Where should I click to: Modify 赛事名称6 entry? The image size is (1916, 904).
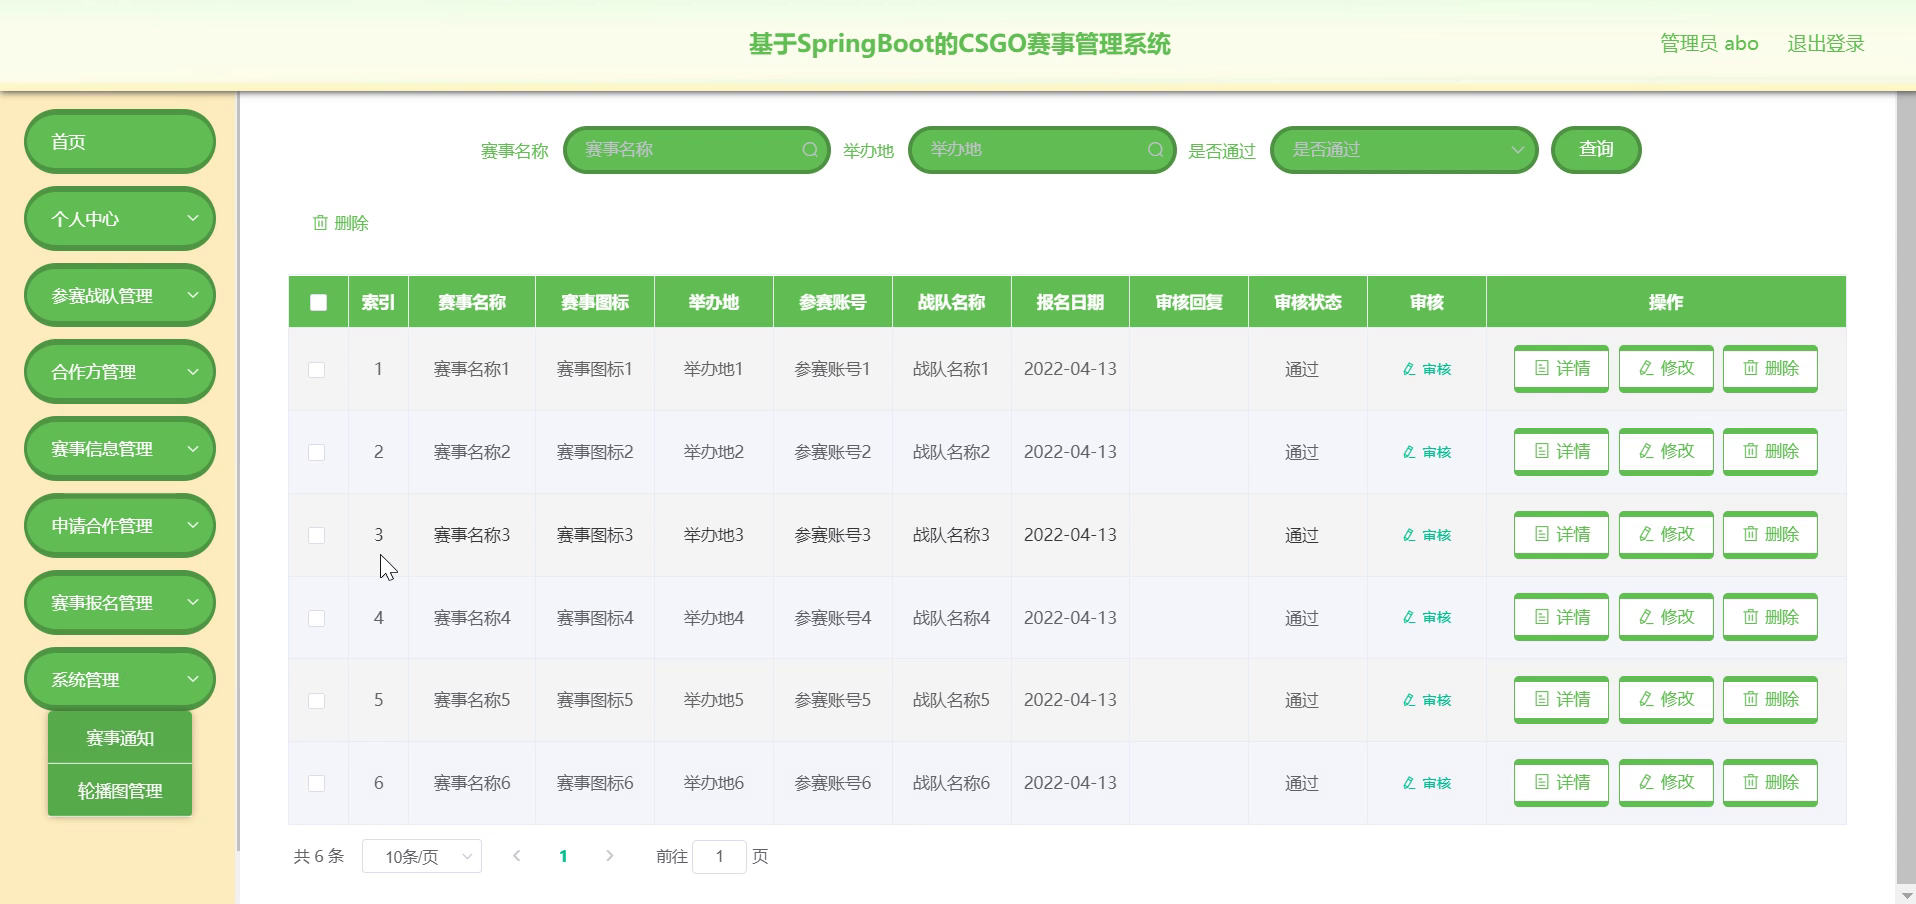1666,783
